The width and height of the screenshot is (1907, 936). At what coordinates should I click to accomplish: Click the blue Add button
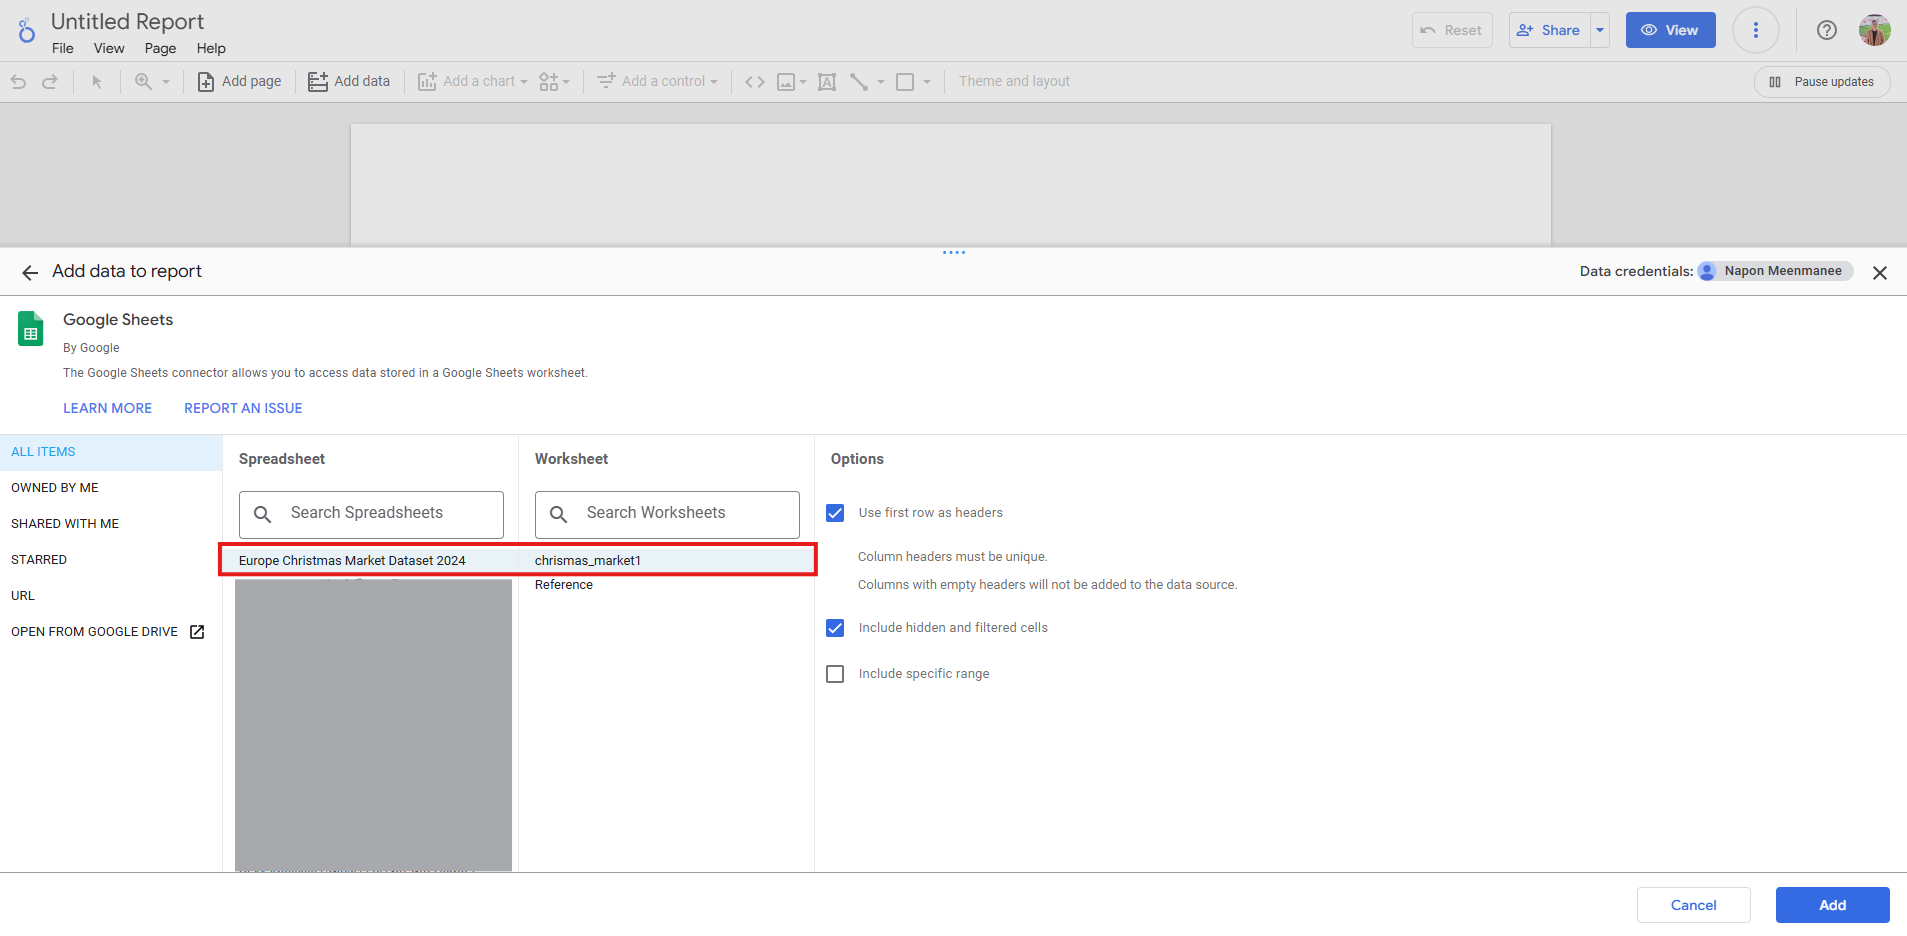pos(1832,905)
